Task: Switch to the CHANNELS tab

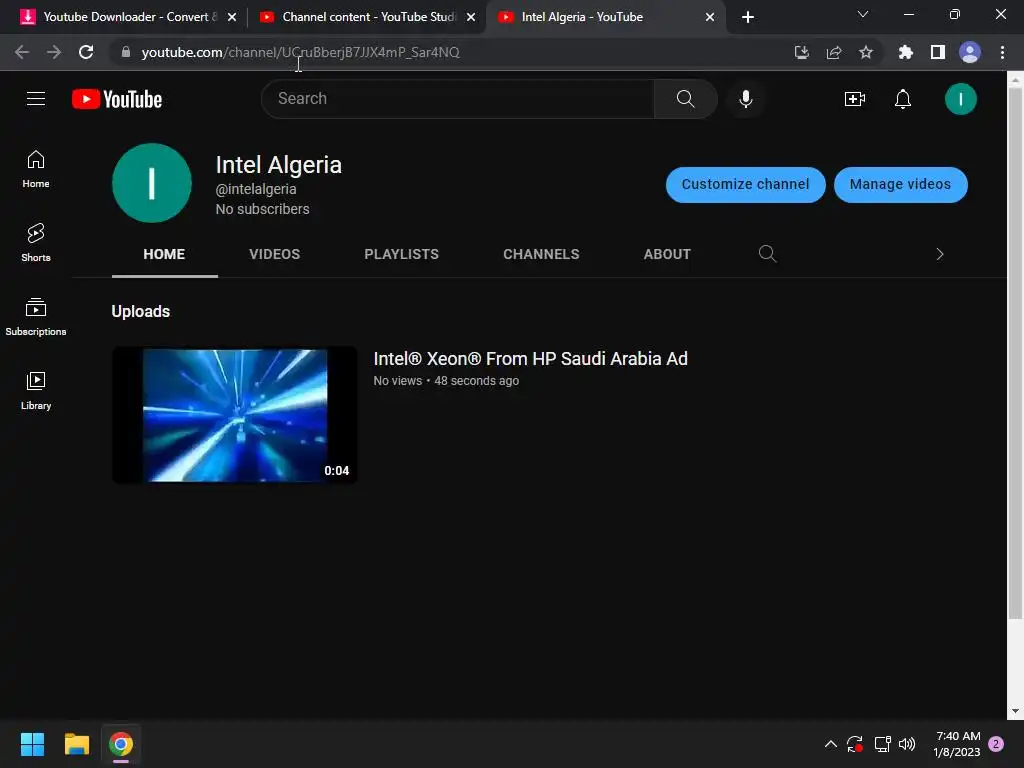Action: [541, 254]
